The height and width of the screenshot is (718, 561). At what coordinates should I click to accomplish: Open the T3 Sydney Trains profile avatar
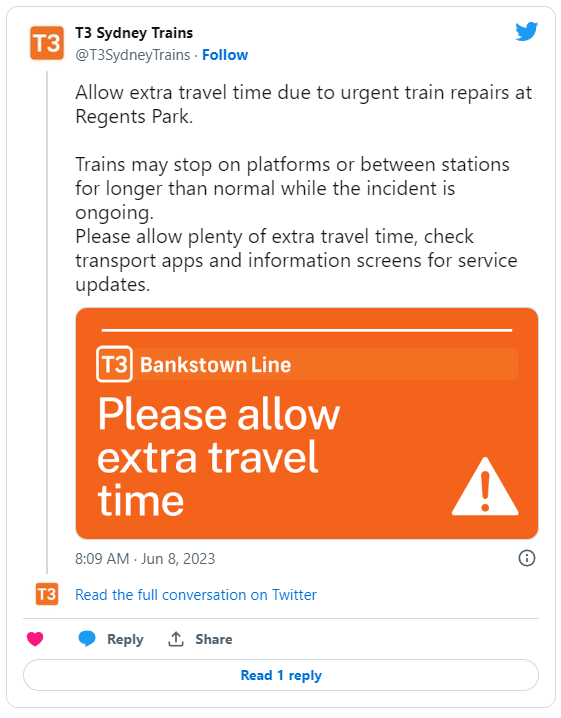click(x=47, y=44)
